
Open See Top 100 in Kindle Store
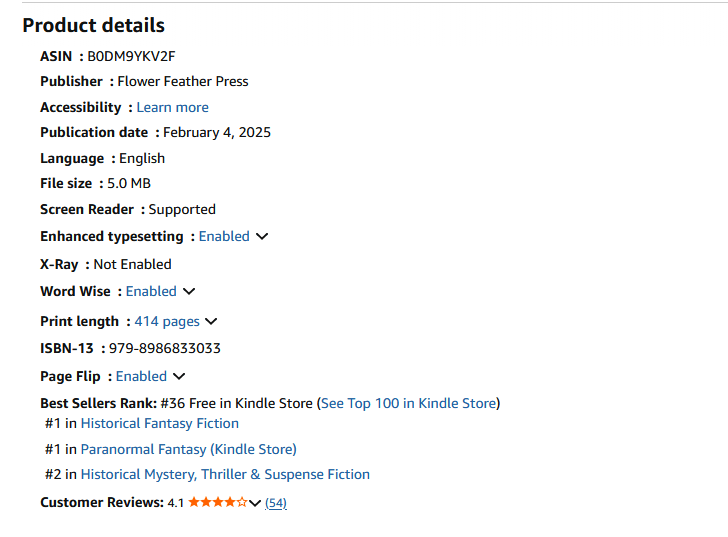(408, 403)
